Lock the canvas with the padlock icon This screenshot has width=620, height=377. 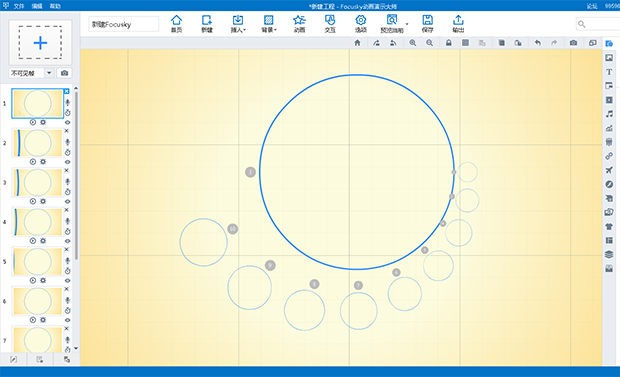point(448,43)
